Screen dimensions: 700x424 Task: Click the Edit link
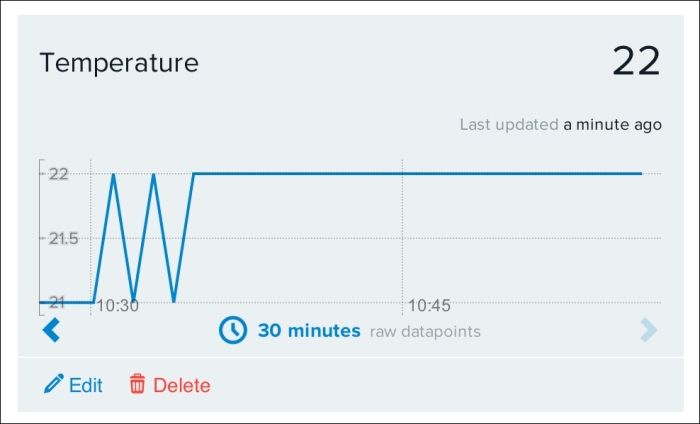point(86,385)
